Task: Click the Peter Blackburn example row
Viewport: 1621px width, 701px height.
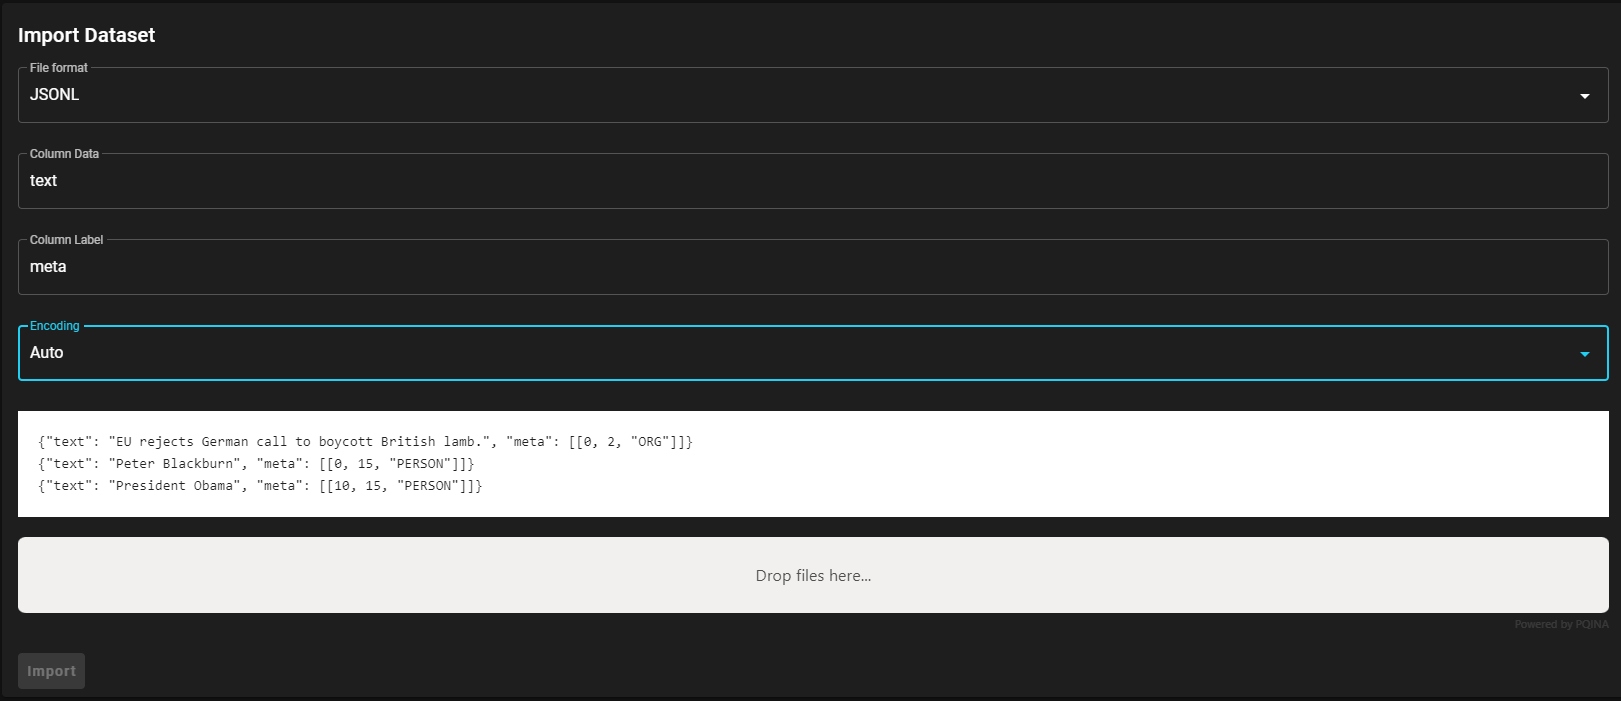Action: pos(256,463)
